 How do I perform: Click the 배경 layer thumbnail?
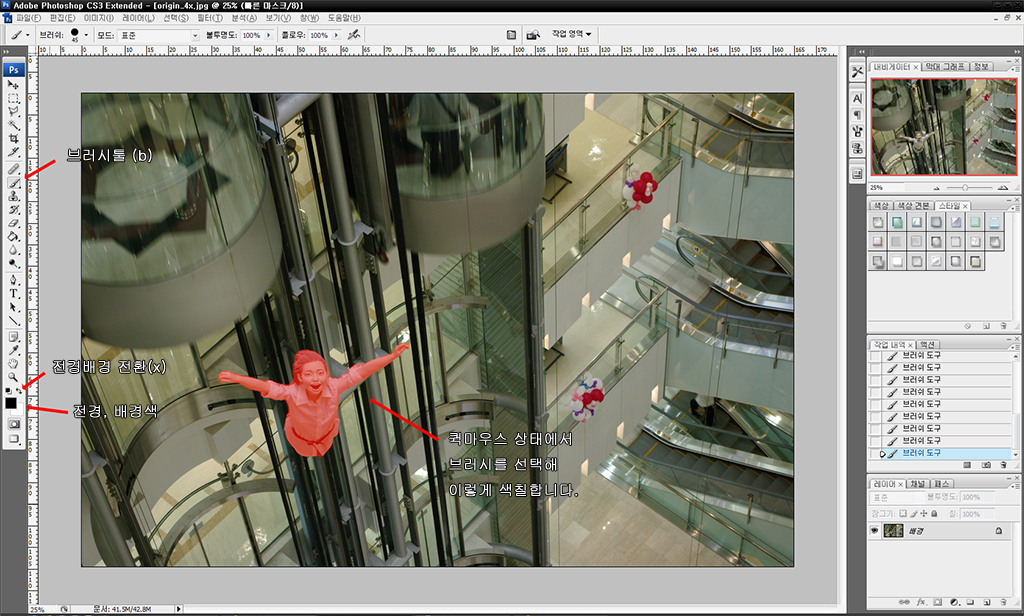893,531
